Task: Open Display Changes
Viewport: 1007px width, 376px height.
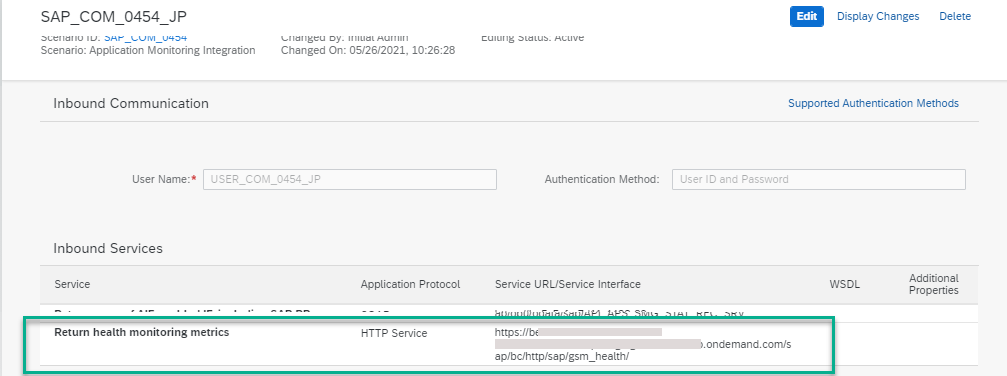Action: tap(878, 16)
